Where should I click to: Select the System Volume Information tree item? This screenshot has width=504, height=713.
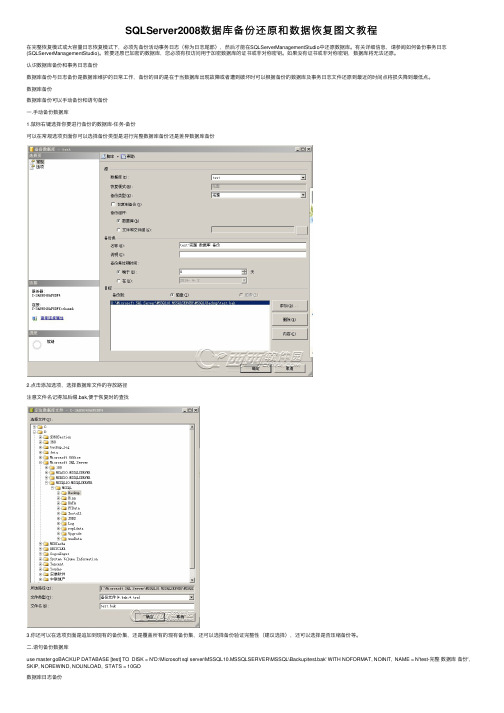(x=74, y=559)
